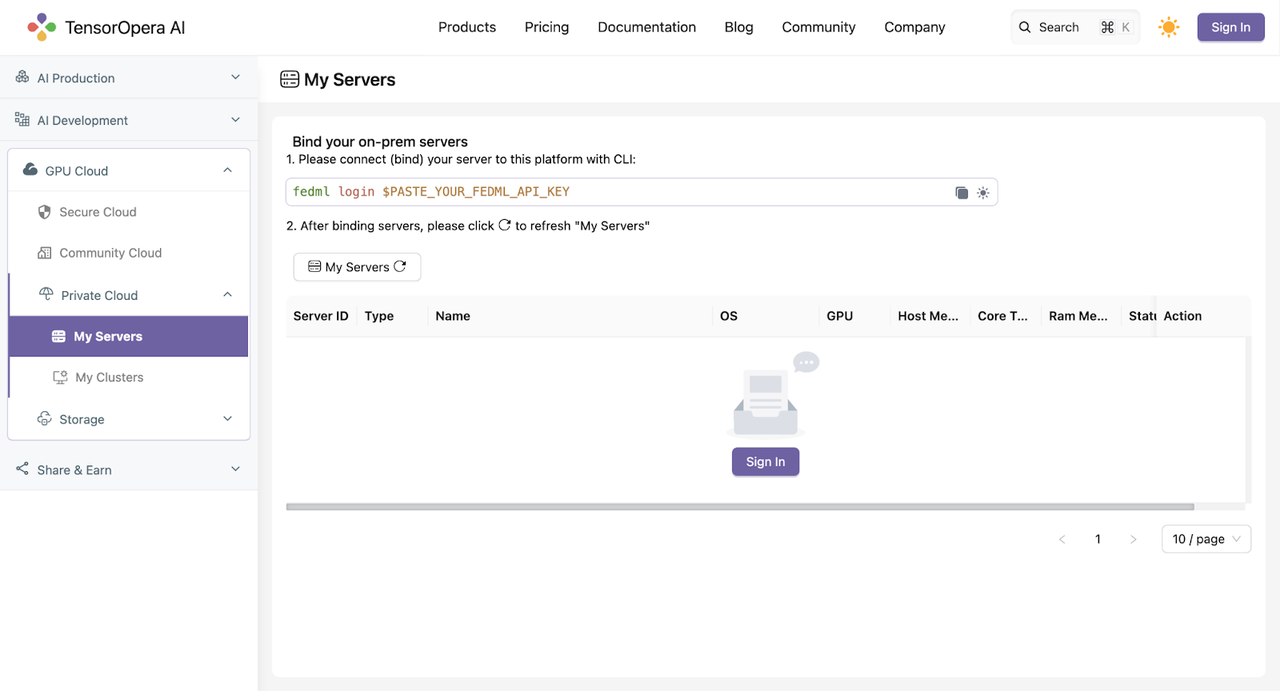1280x691 pixels.
Task: Click the AI Development sidebar icon
Action: click(22, 120)
